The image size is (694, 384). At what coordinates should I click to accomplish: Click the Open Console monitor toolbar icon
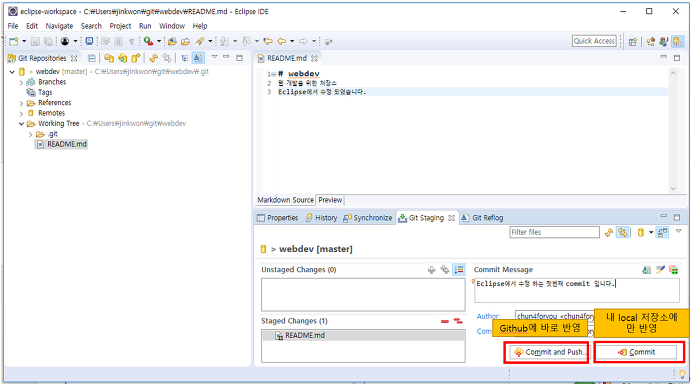point(89,41)
